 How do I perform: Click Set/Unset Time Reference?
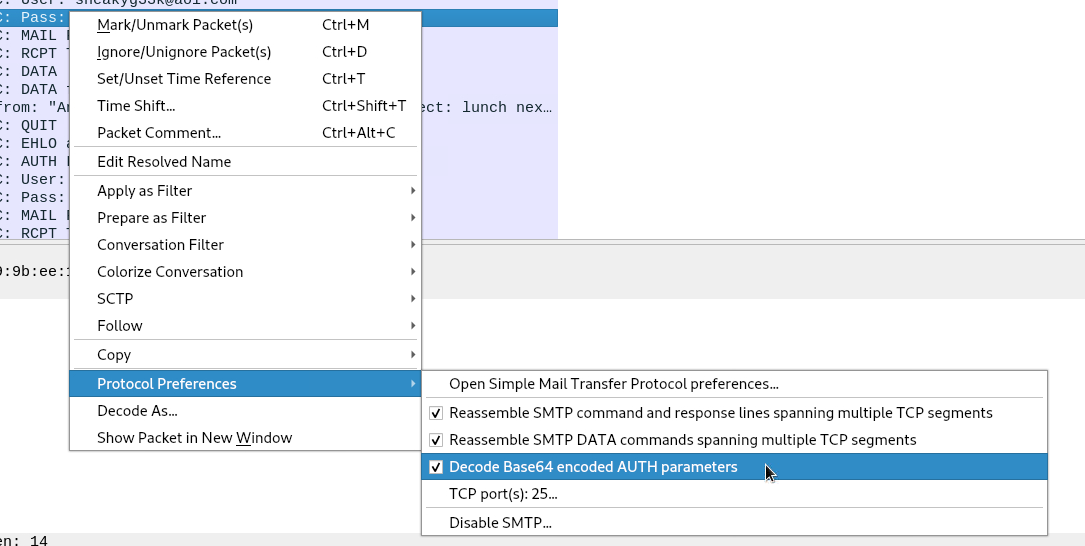(184, 79)
